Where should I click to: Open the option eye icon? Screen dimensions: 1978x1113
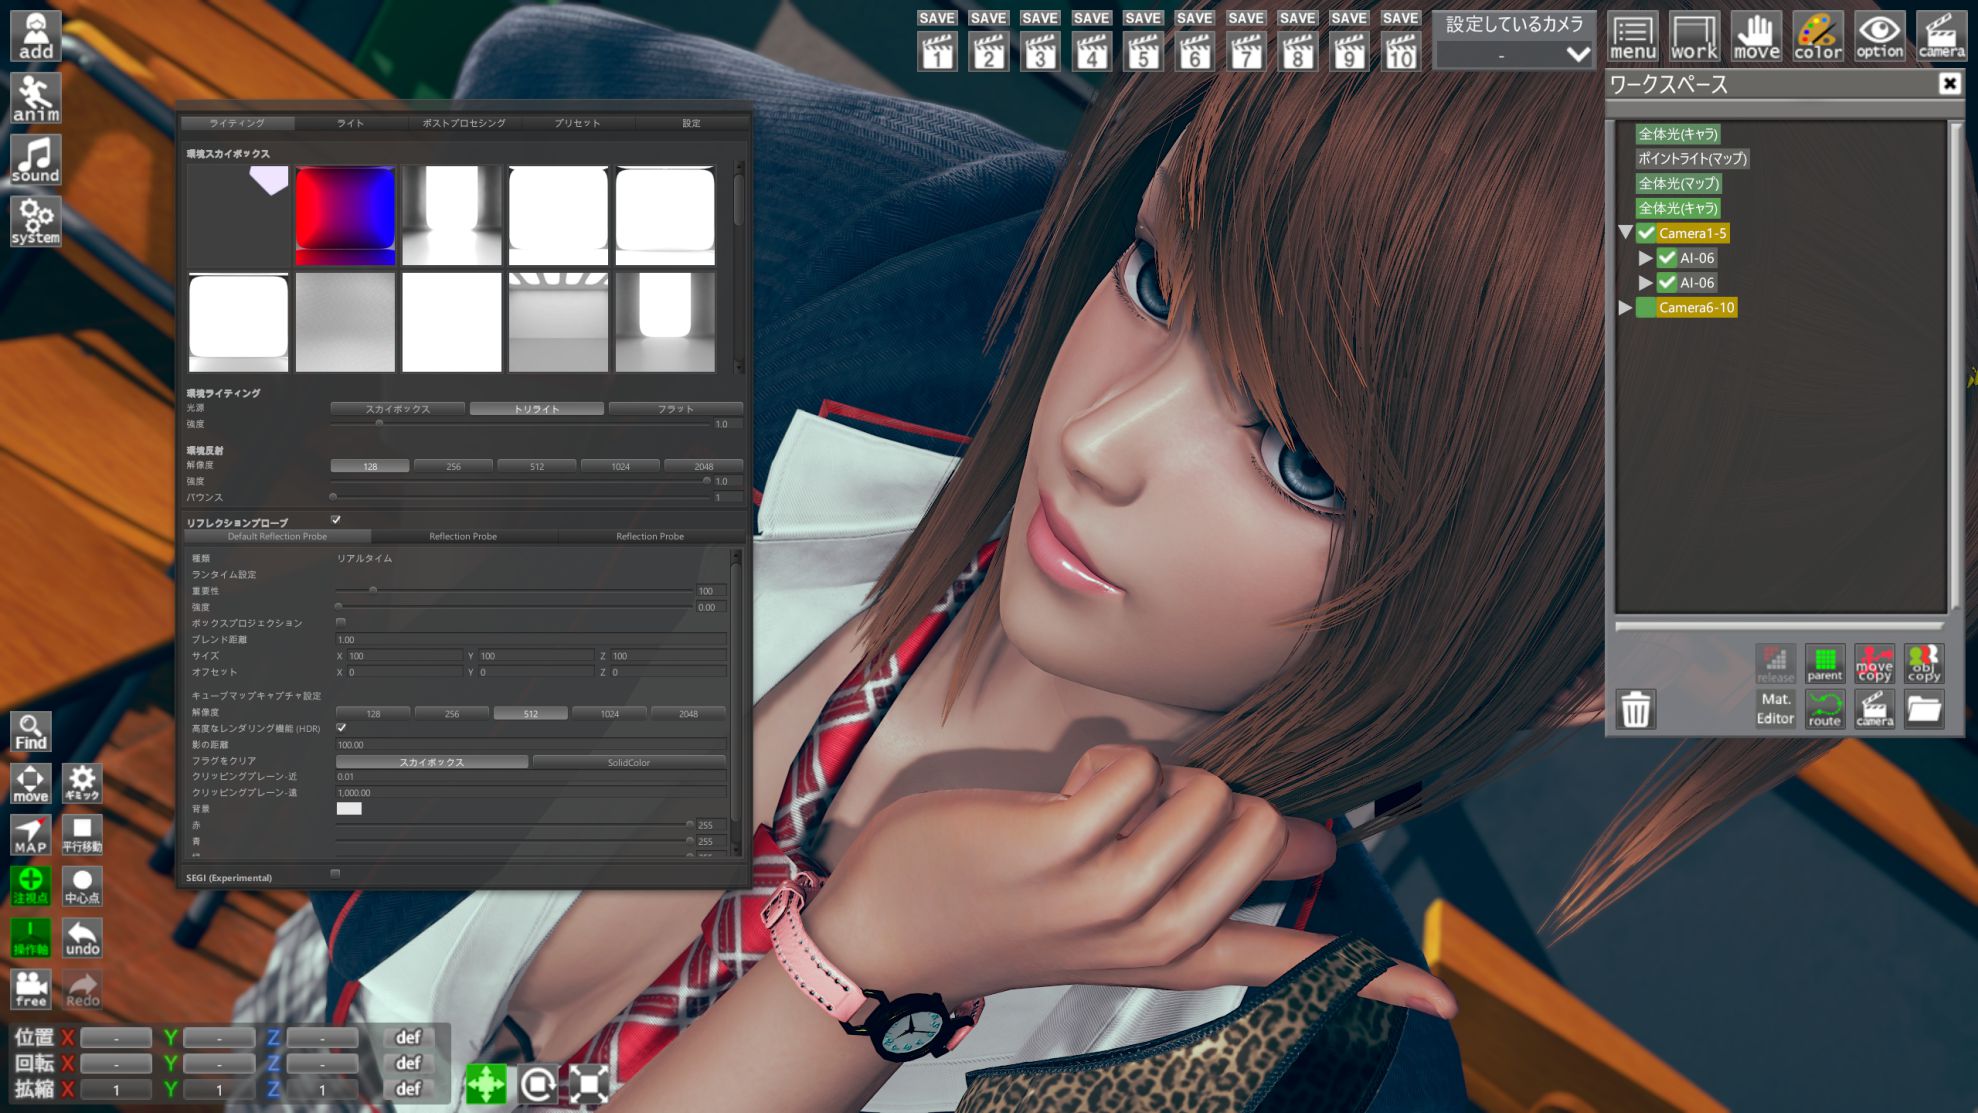tap(1880, 37)
